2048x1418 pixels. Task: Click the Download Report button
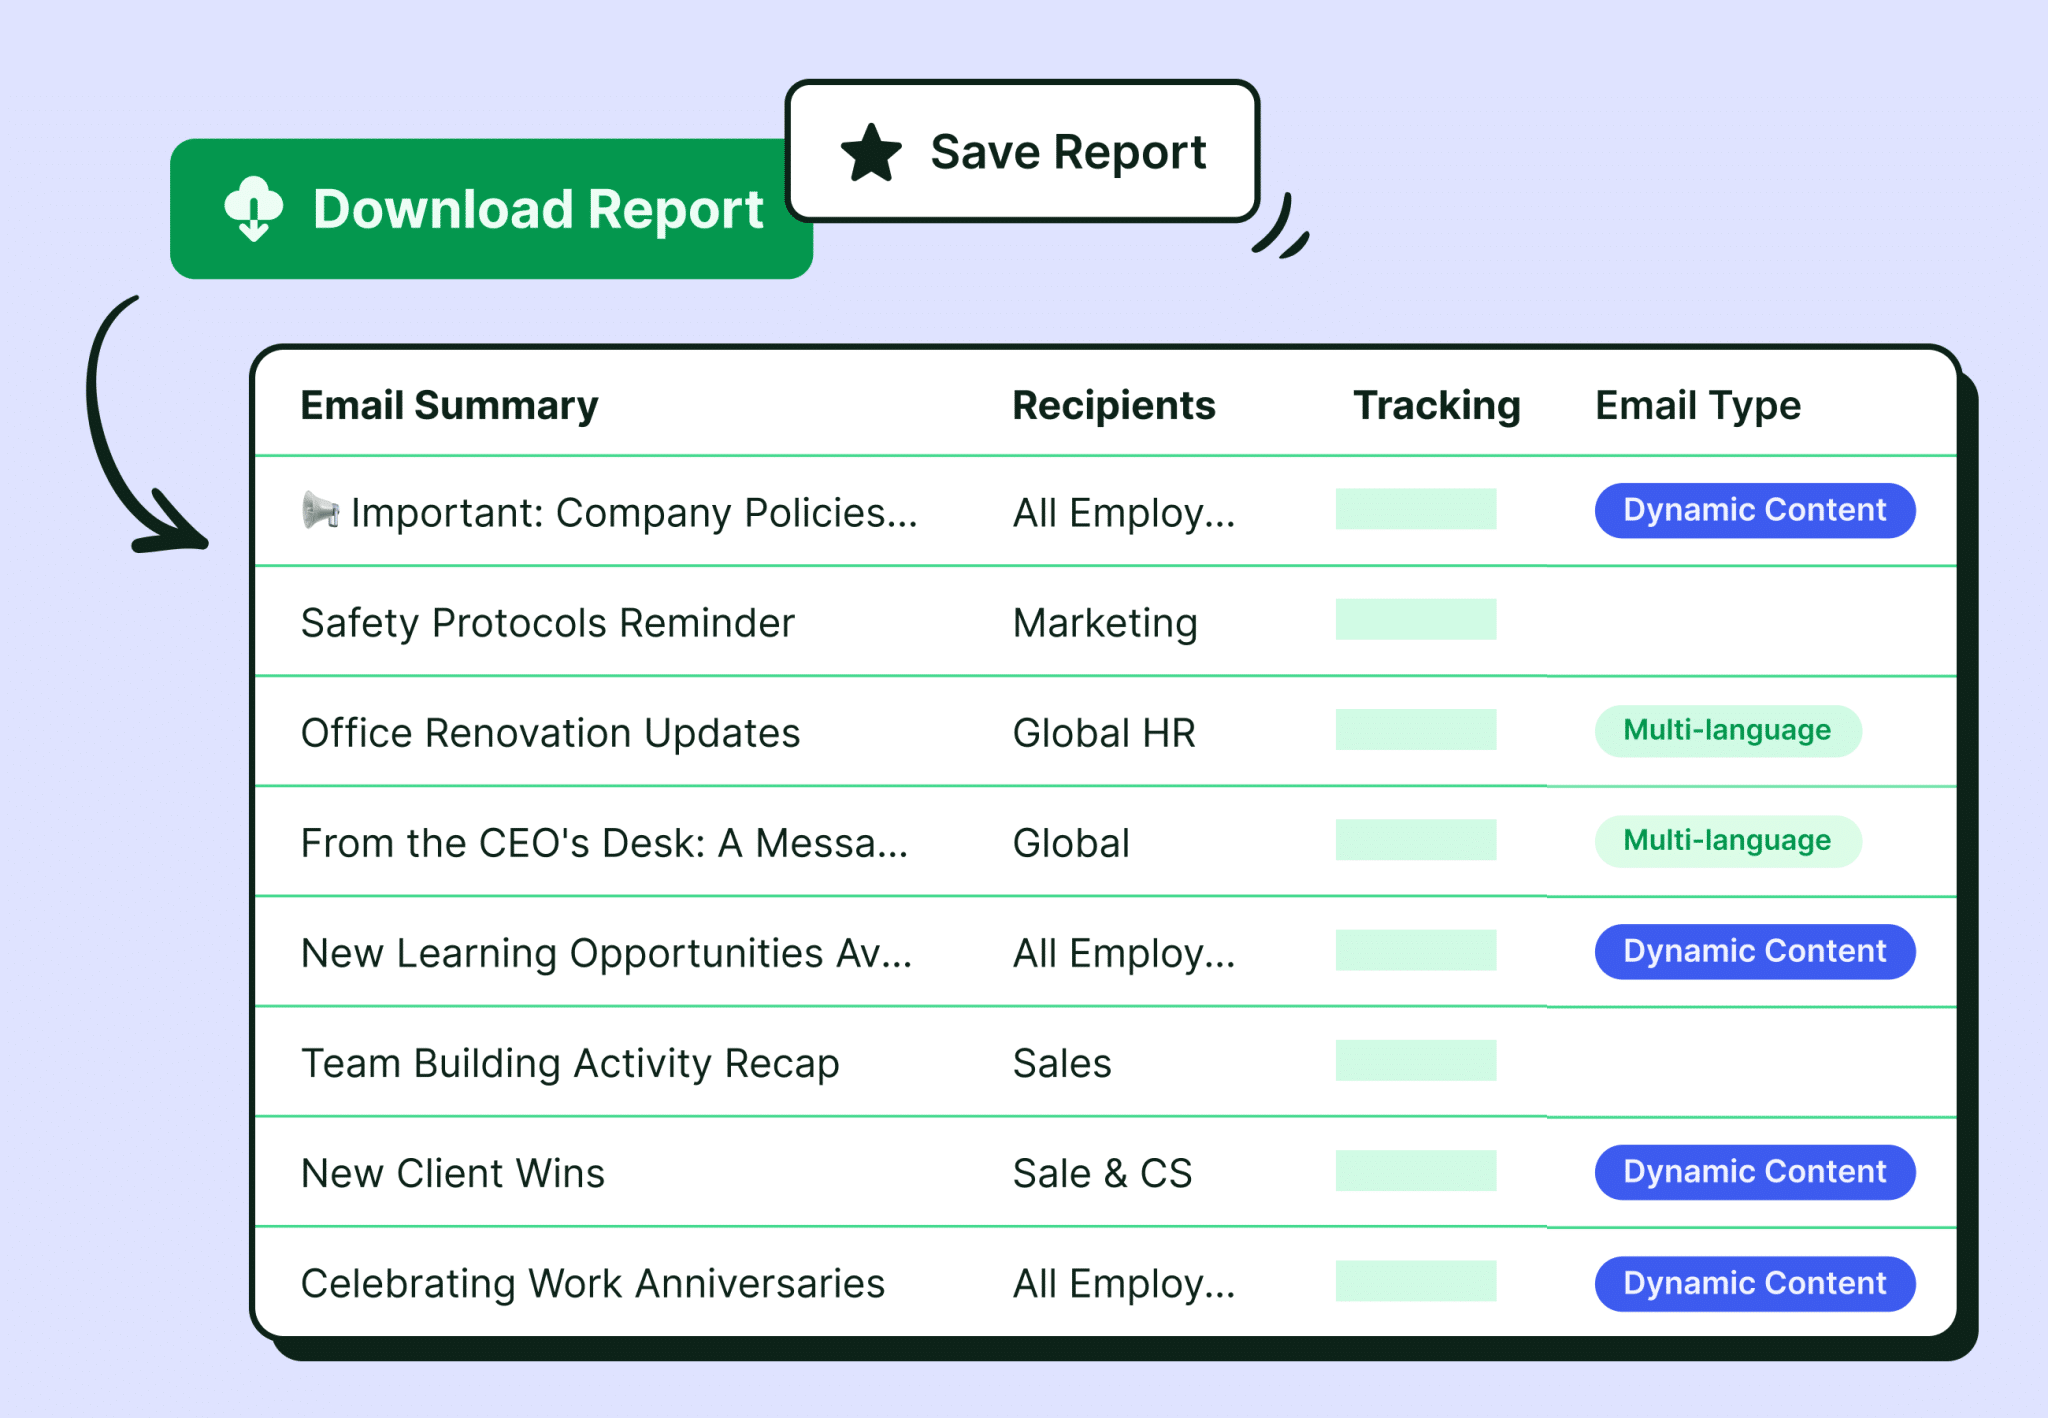pos(491,209)
